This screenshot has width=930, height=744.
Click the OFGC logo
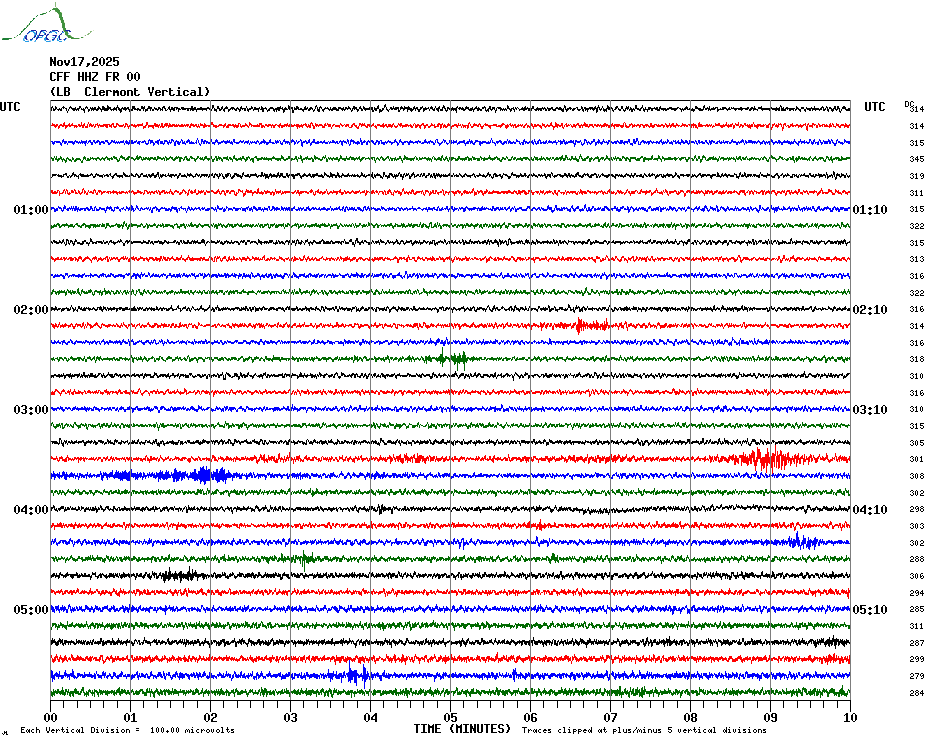pyautogui.click(x=46, y=24)
